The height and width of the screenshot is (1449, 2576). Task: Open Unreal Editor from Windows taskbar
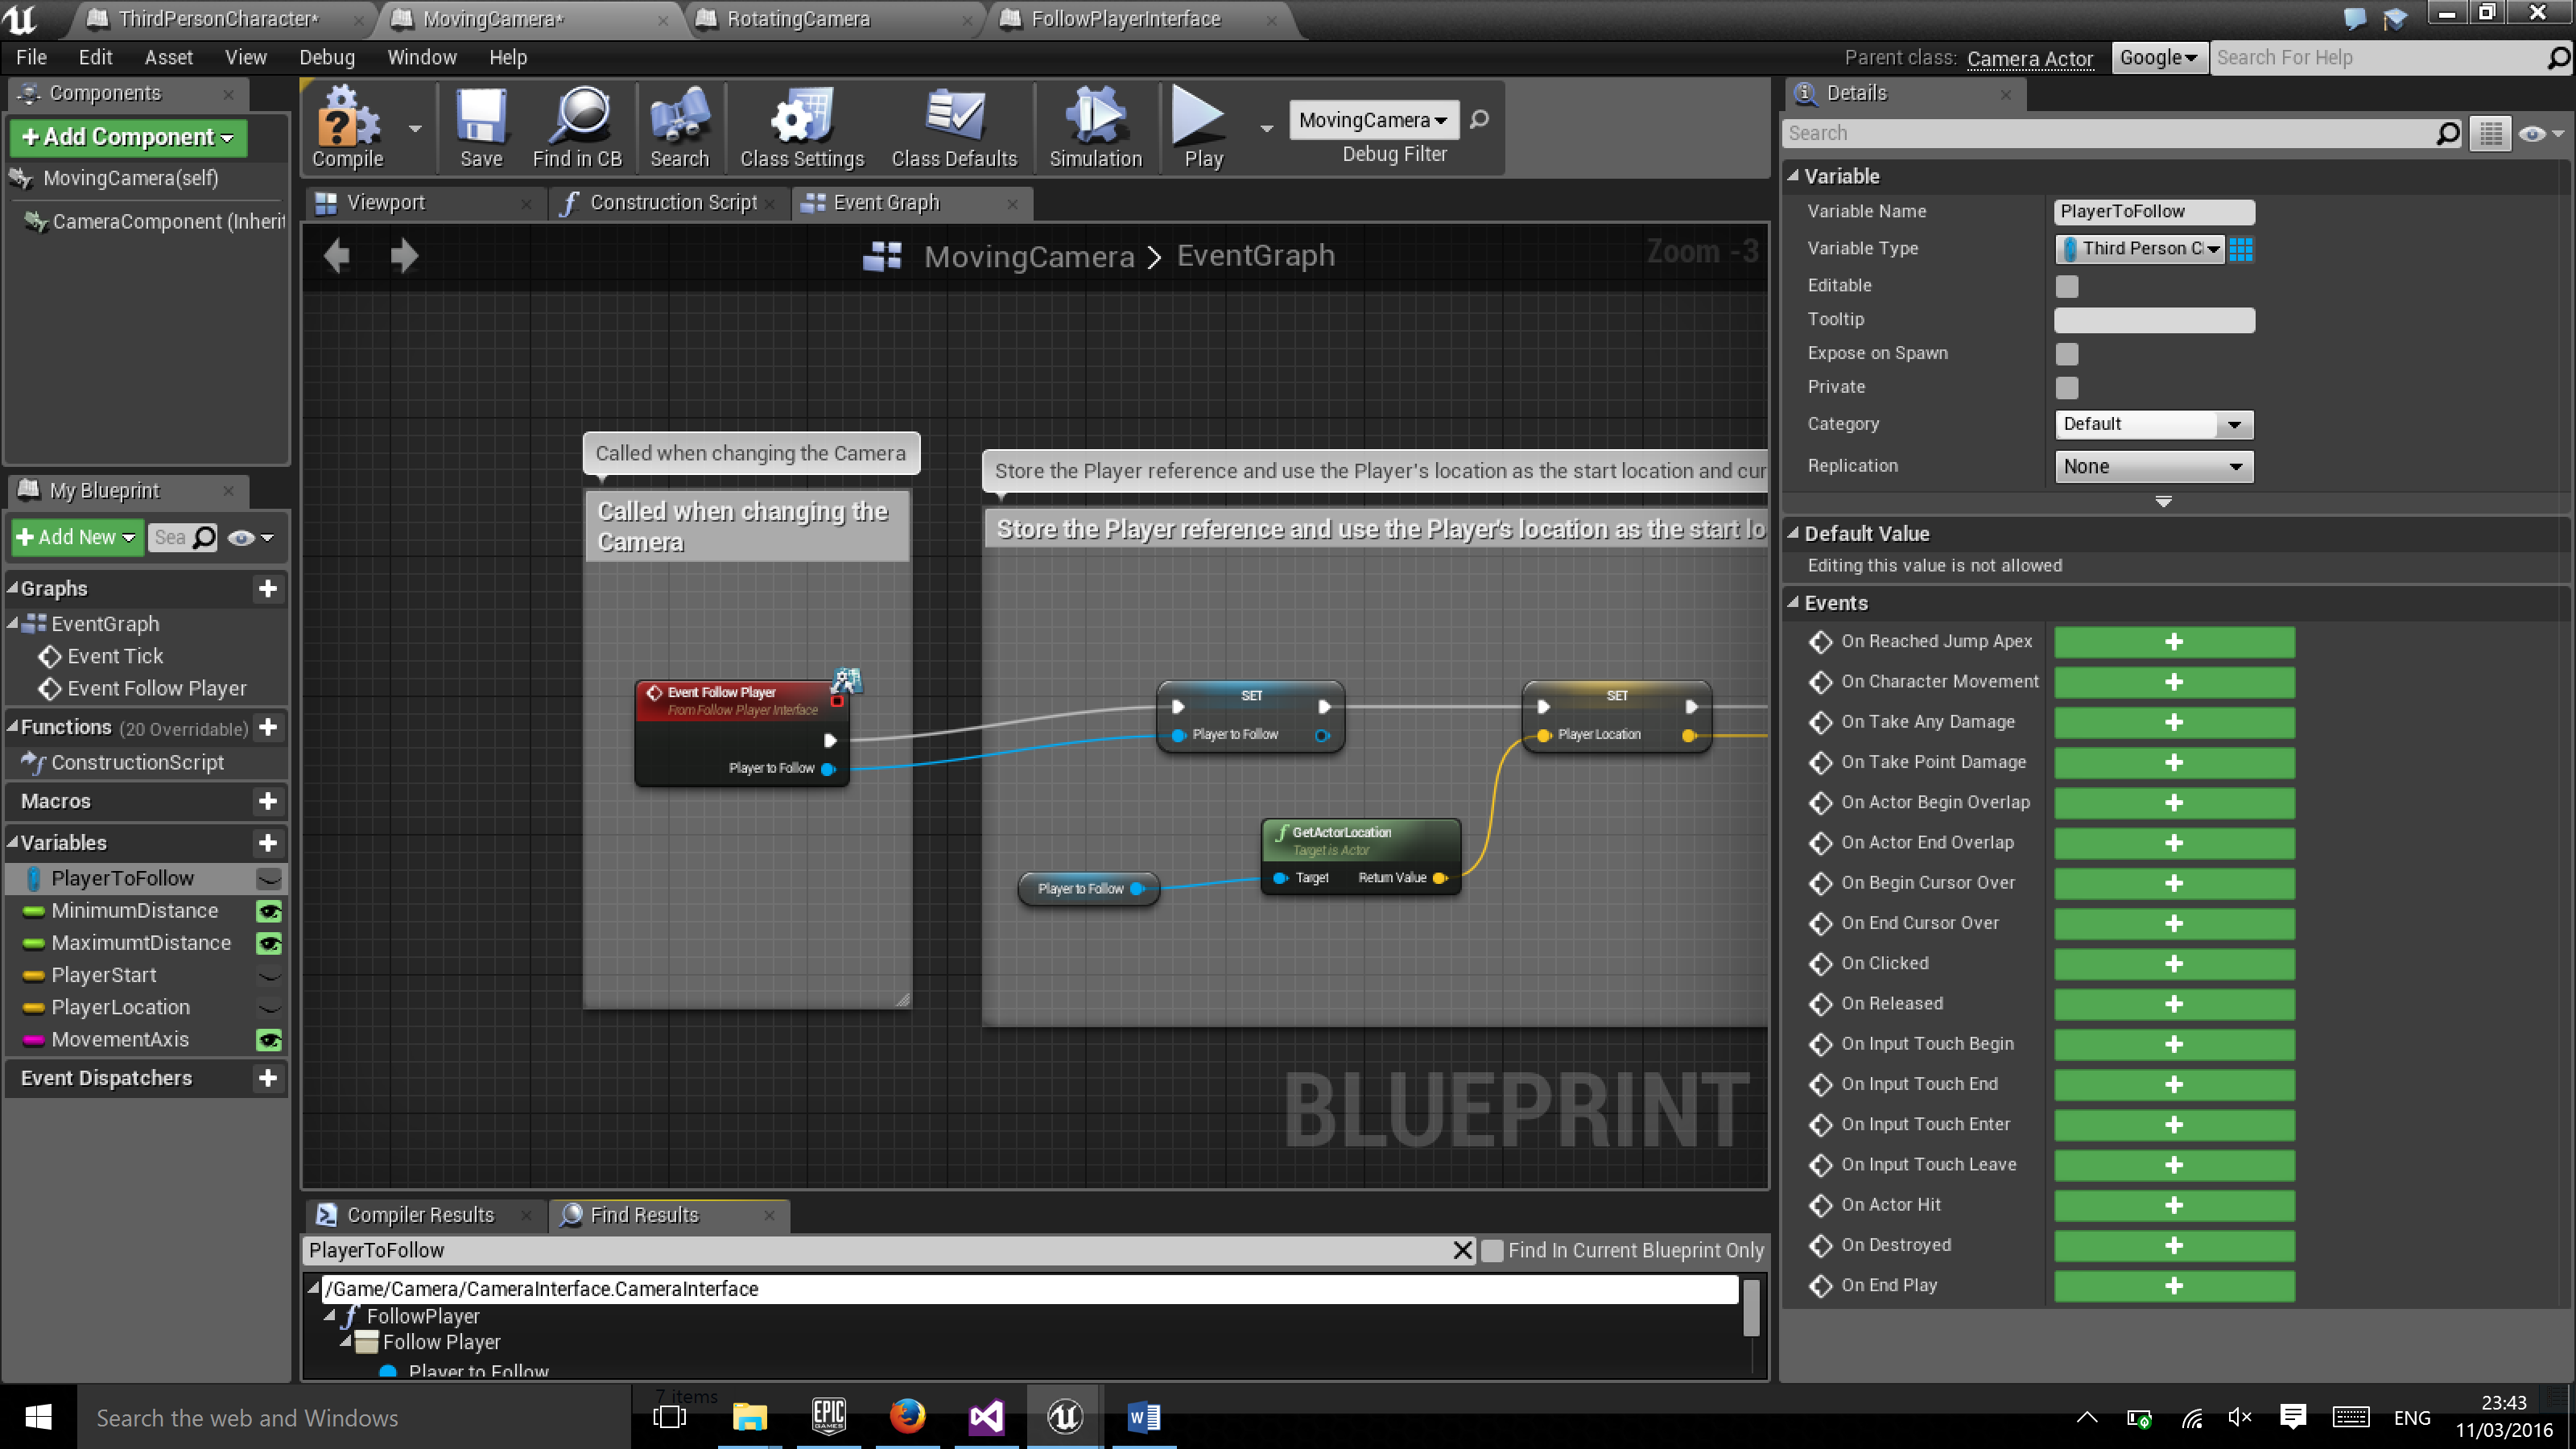[x=1065, y=1417]
